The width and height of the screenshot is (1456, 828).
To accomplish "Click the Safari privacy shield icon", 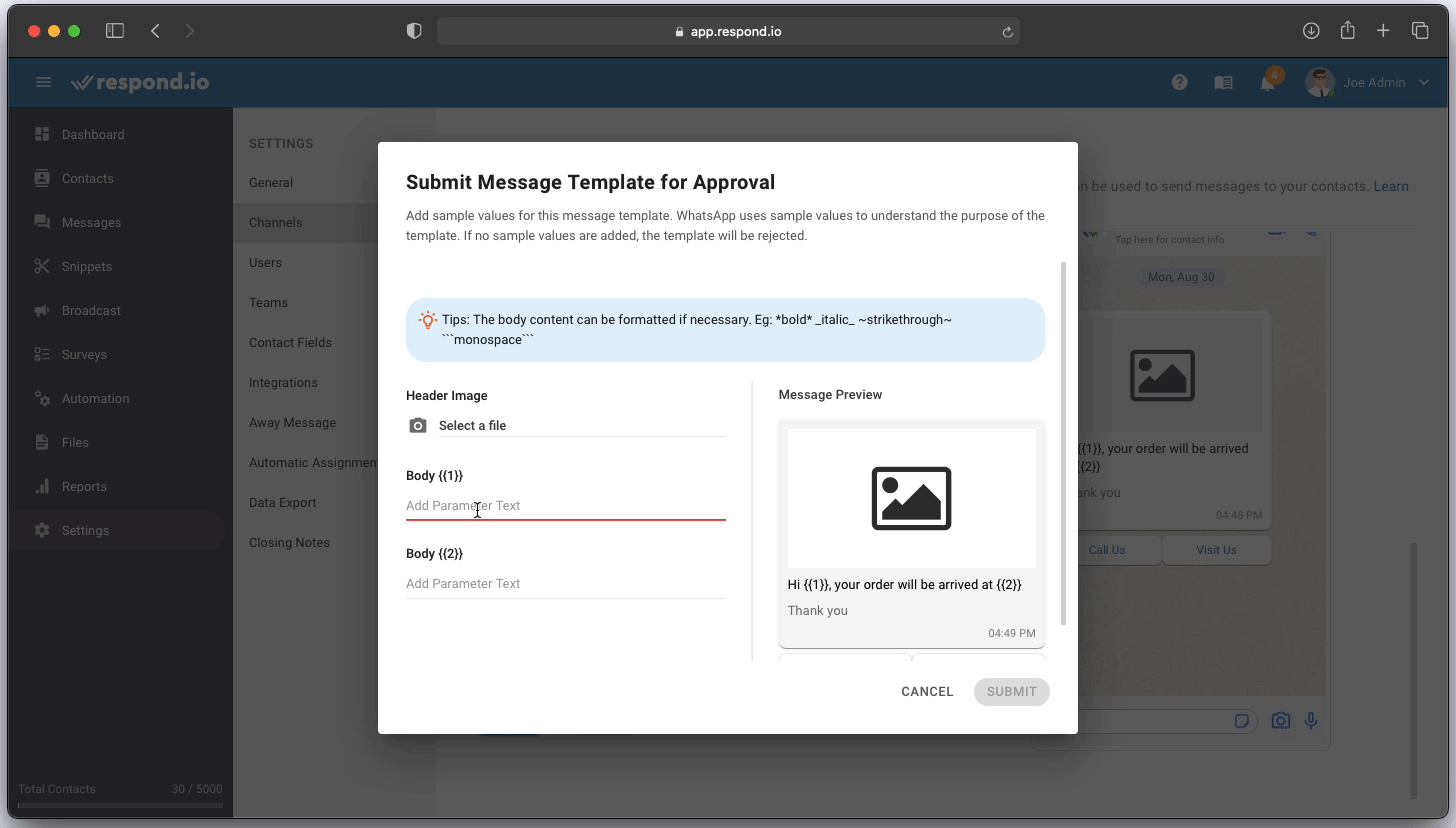I will [x=414, y=31].
